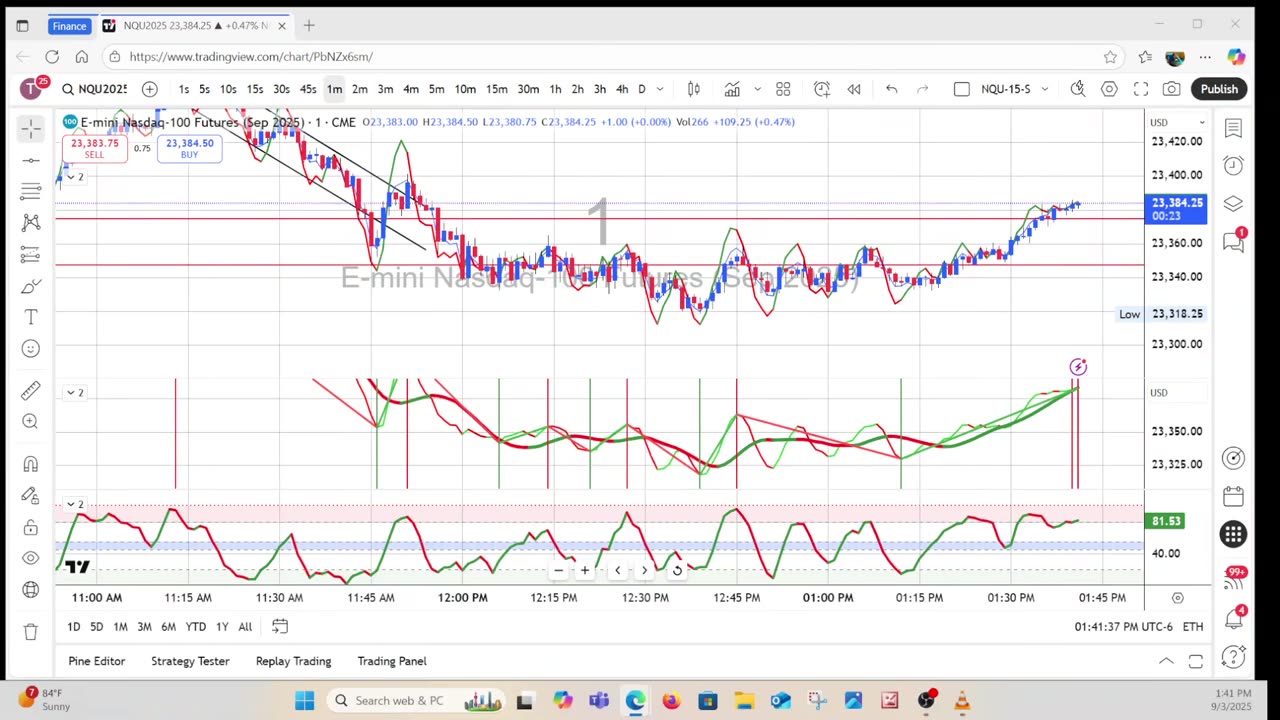Open the watchlist panel icon
The height and width of the screenshot is (720, 1280).
tap(1233, 128)
